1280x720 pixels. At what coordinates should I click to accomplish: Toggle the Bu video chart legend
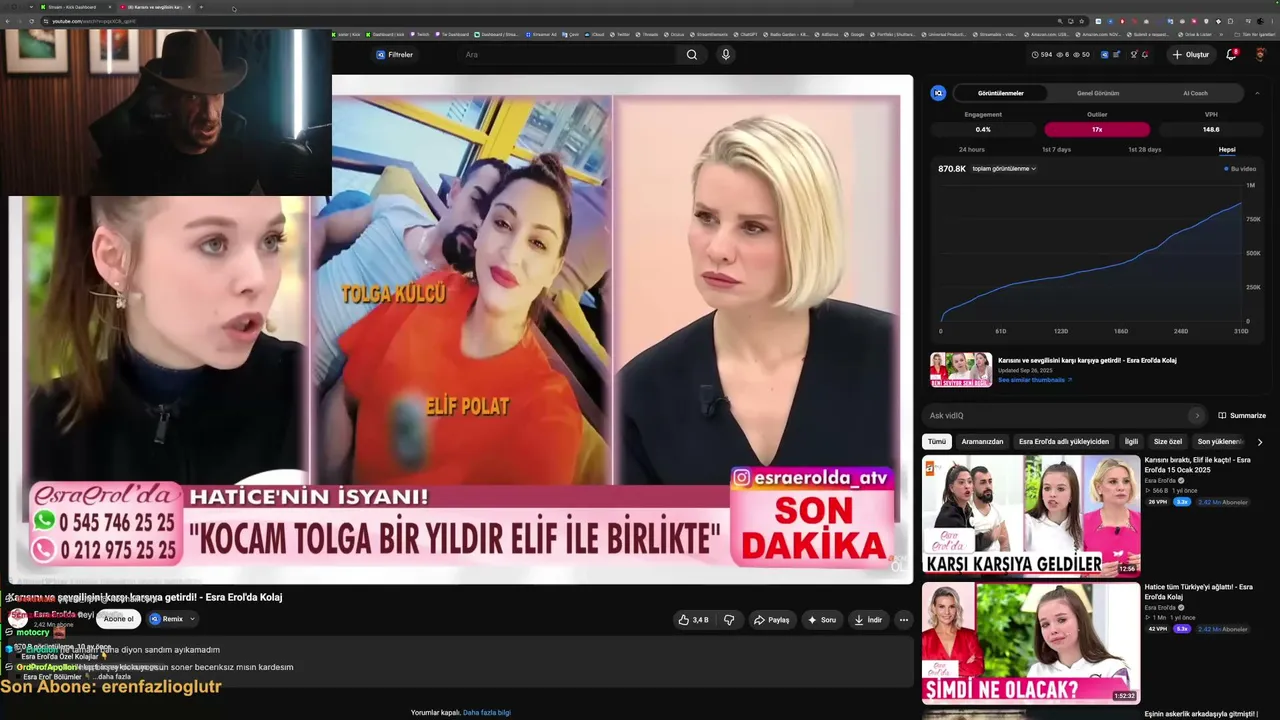coord(1240,169)
